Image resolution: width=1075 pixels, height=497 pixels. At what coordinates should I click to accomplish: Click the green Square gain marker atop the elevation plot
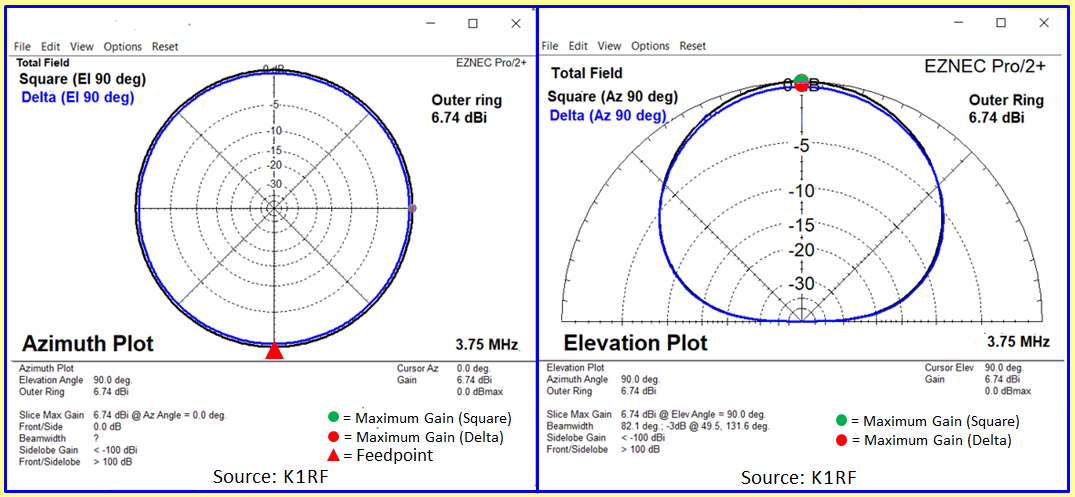801,79
